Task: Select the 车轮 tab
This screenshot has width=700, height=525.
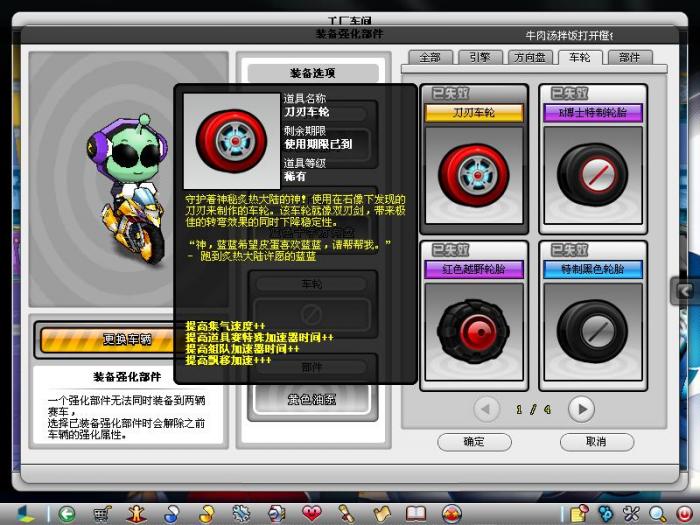Action: pyautogui.click(x=580, y=58)
